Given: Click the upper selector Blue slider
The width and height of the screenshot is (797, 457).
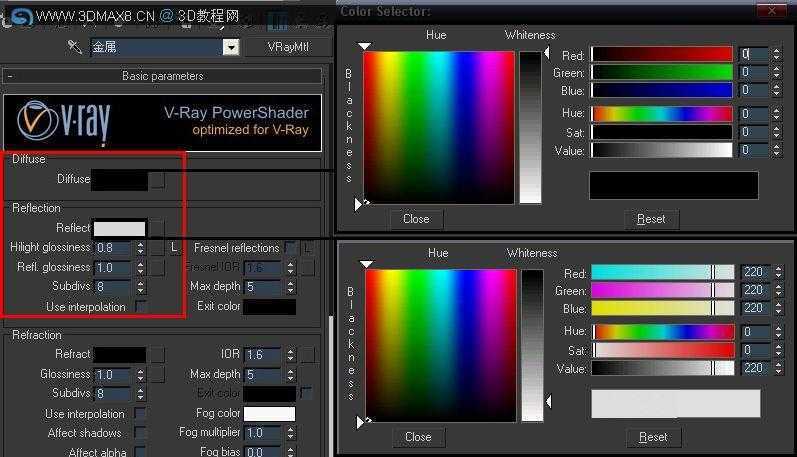Looking at the screenshot, I should (662, 90).
